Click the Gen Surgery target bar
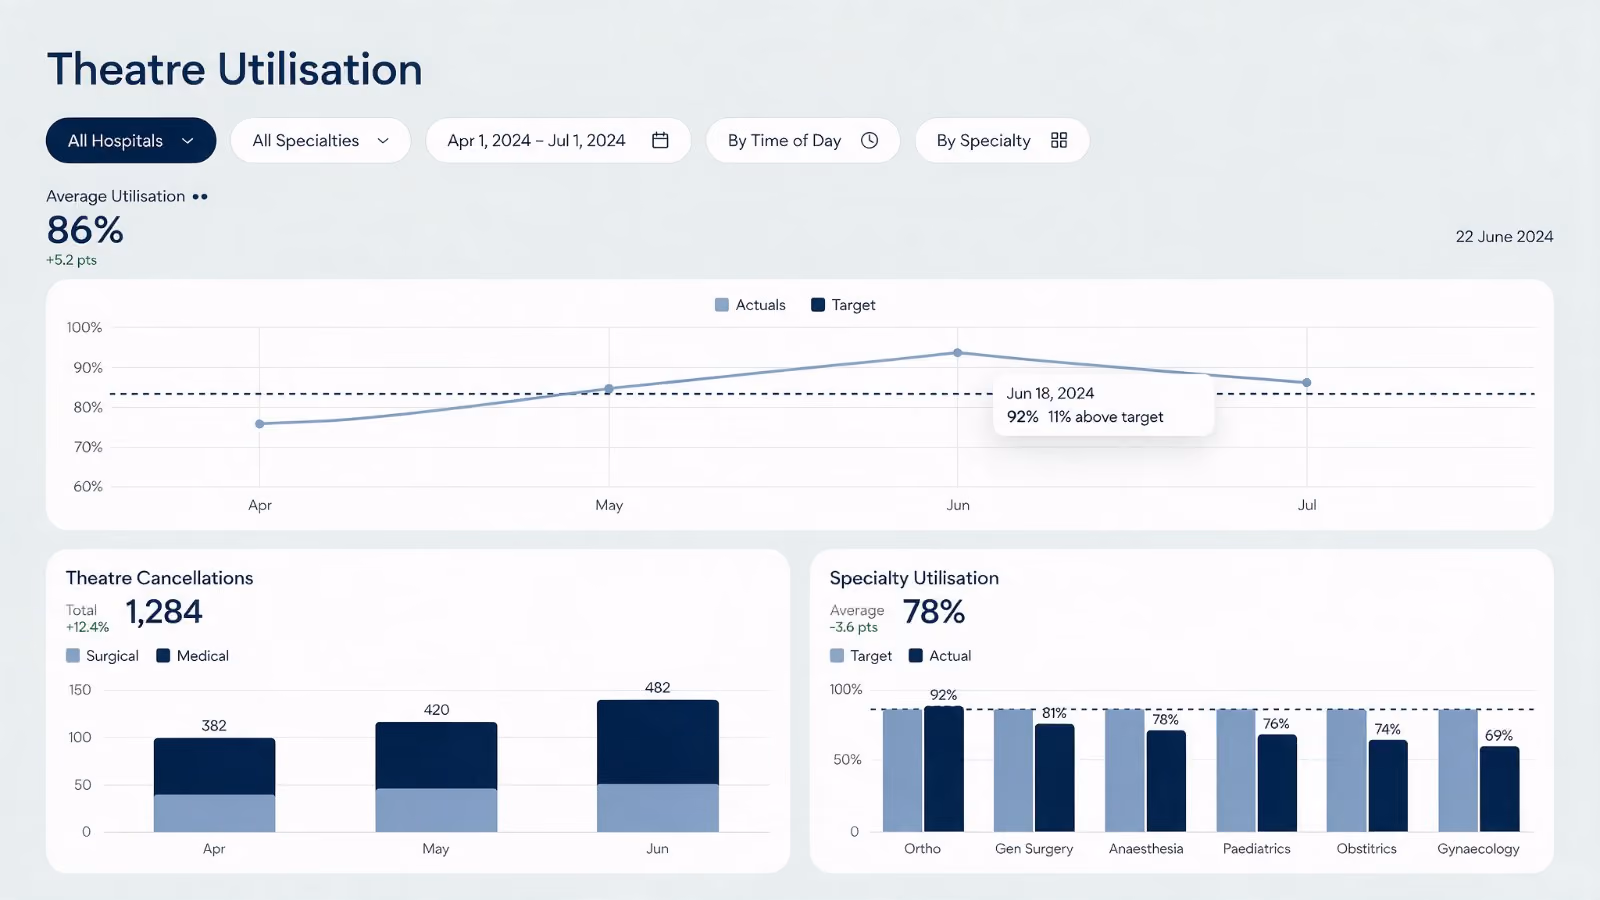The image size is (1600, 900). [1013, 770]
